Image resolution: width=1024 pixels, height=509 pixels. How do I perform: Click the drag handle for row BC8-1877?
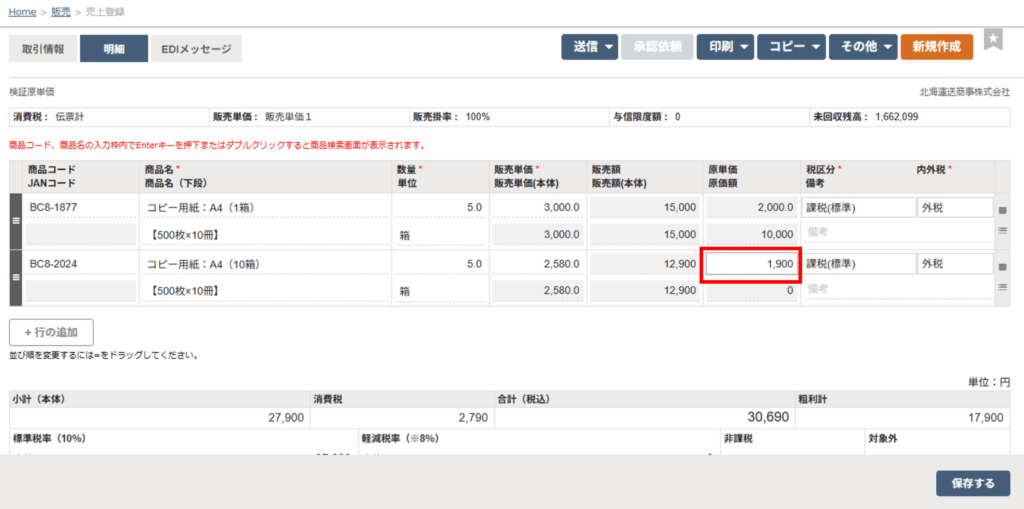(15, 221)
